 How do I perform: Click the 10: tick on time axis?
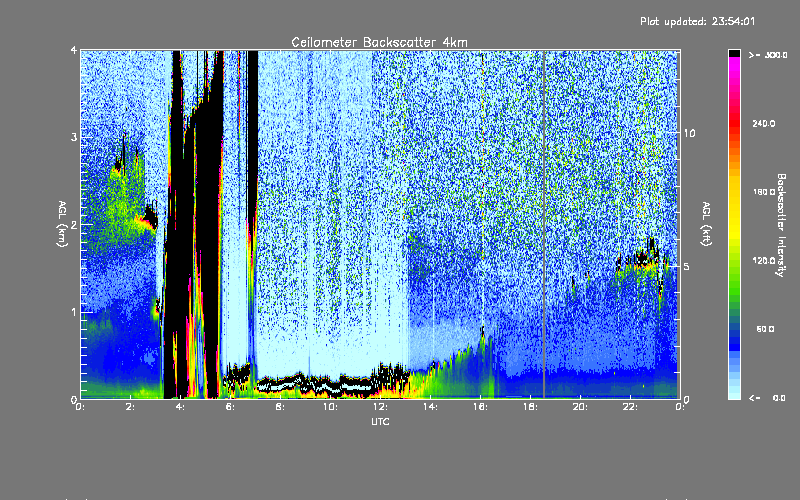[330, 407]
